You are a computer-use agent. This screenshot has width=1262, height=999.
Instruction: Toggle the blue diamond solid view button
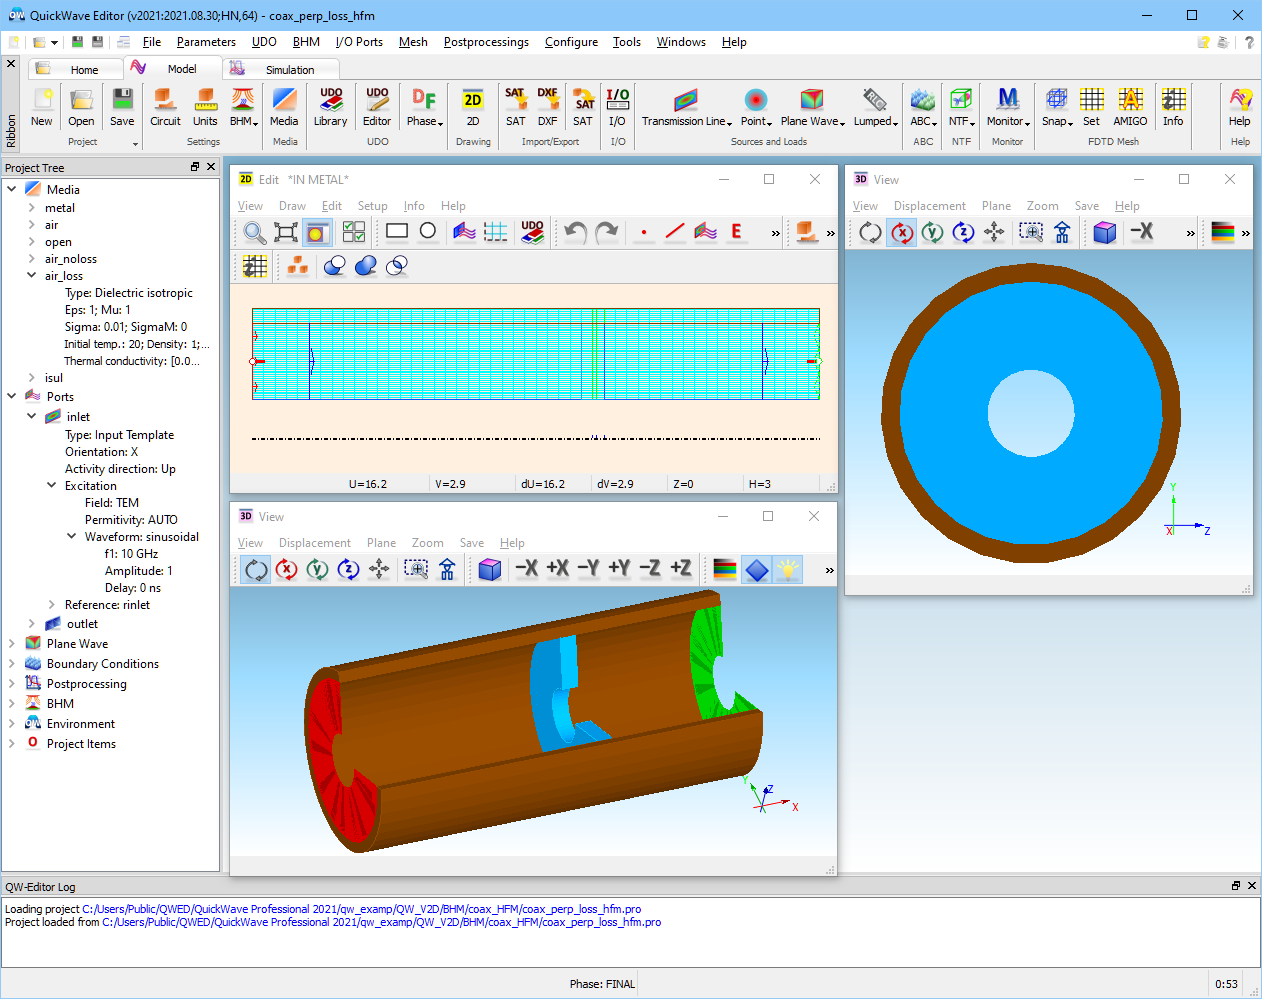757,570
